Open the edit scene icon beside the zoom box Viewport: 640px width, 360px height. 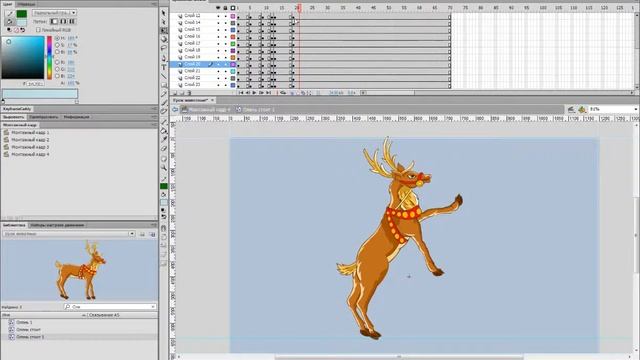point(571,109)
